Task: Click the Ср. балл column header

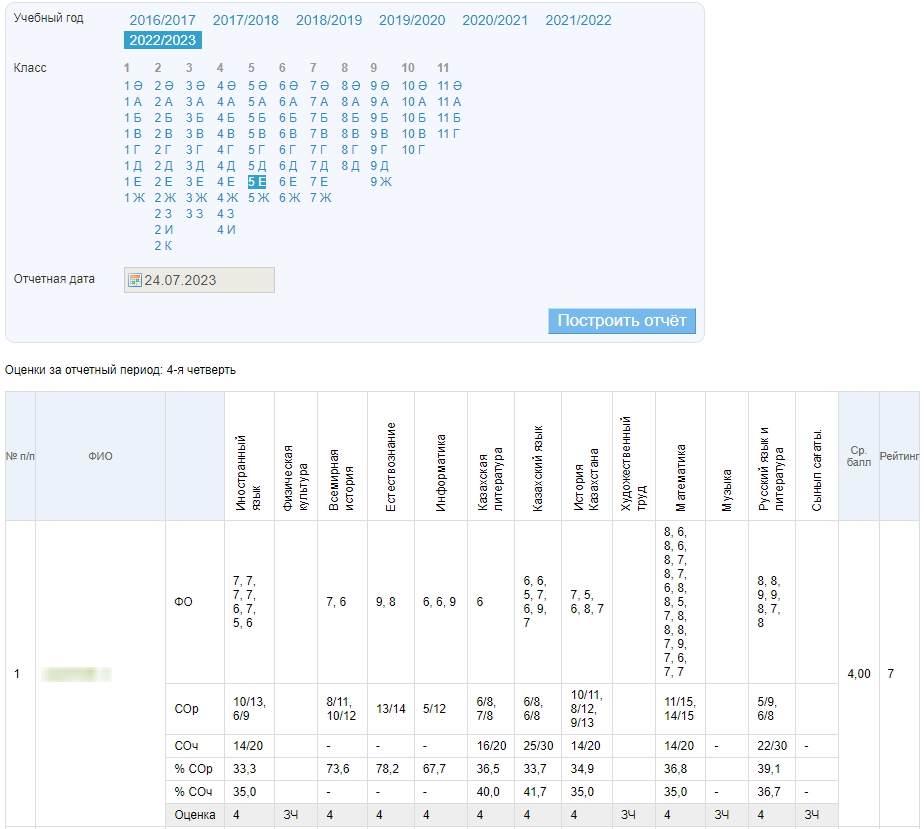Action: (859, 456)
